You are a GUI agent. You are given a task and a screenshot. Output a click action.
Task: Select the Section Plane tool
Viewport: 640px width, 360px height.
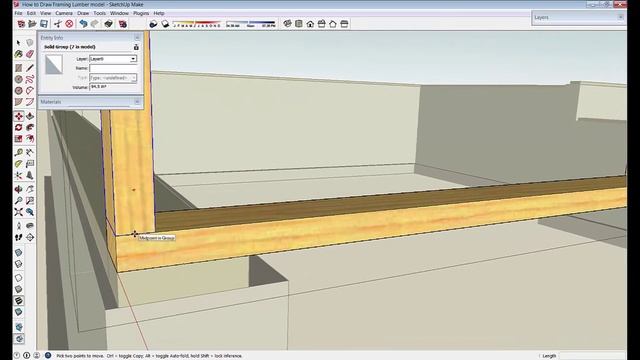click(30, 237)
